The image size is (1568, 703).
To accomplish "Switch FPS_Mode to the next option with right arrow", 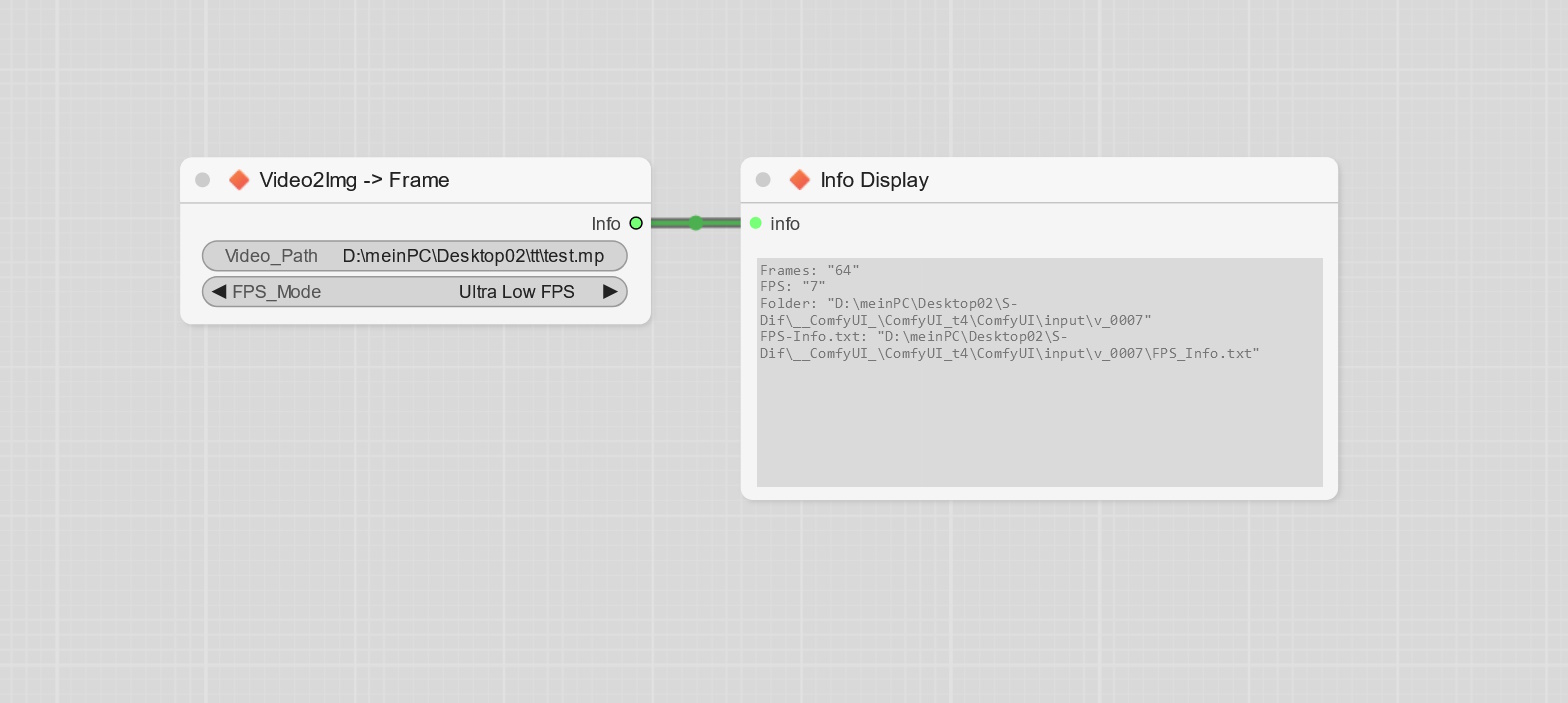I will (x=610, y=292).
